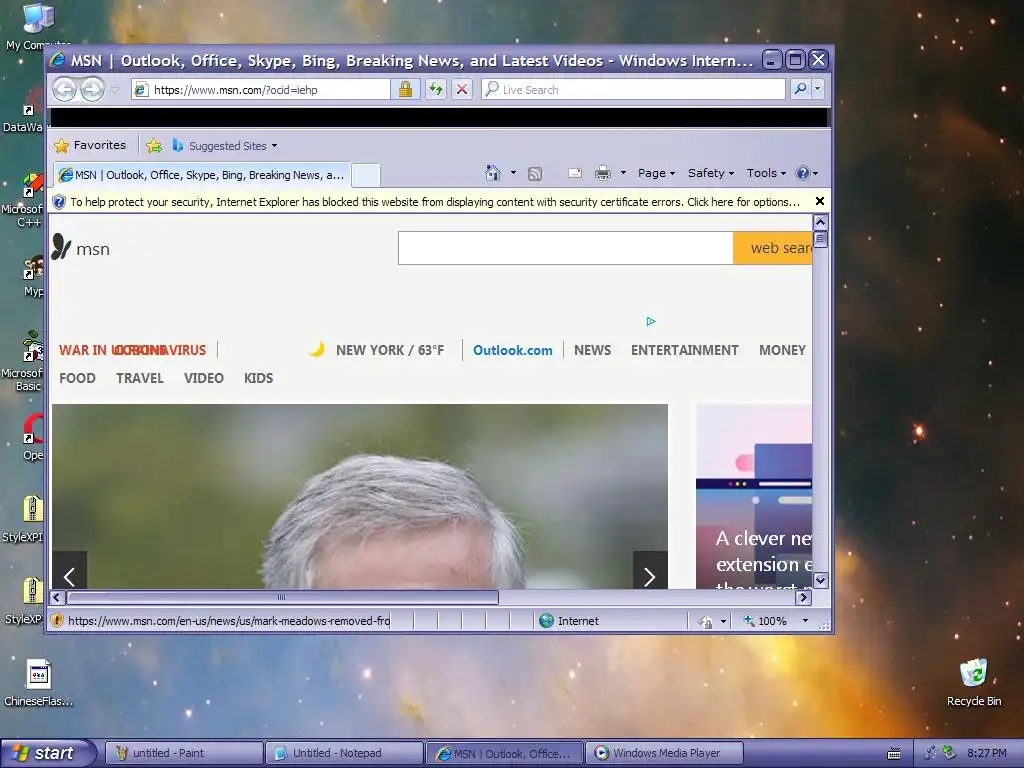The image size is (1024, 768).
Task: Stop loading with the red X icon
Action: click(462, 89)
